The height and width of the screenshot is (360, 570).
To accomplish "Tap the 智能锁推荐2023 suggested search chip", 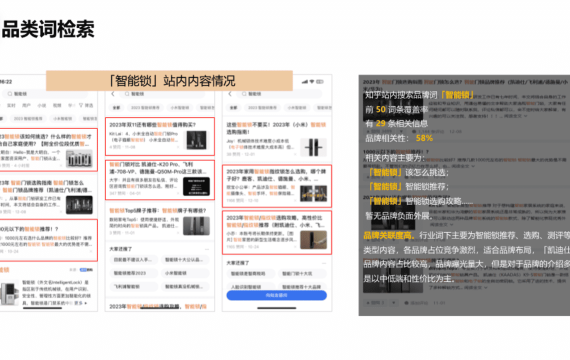I will click(x=133, y=273).
